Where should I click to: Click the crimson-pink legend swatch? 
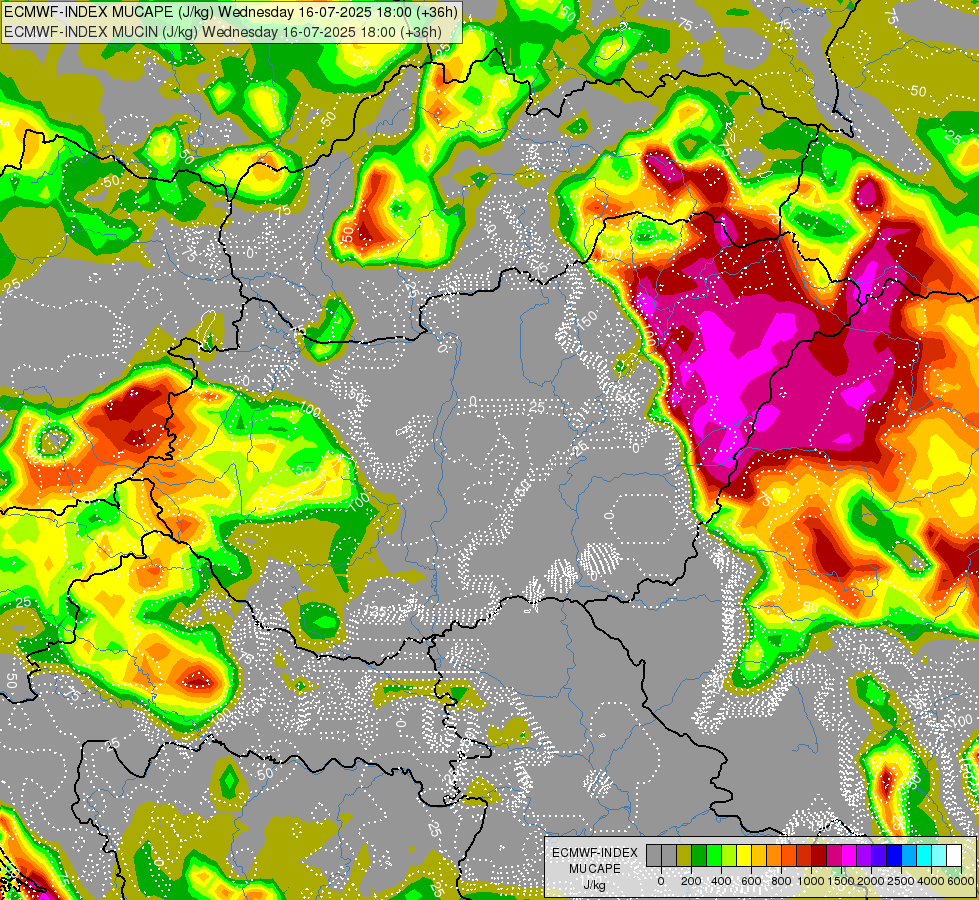[835, 855]
